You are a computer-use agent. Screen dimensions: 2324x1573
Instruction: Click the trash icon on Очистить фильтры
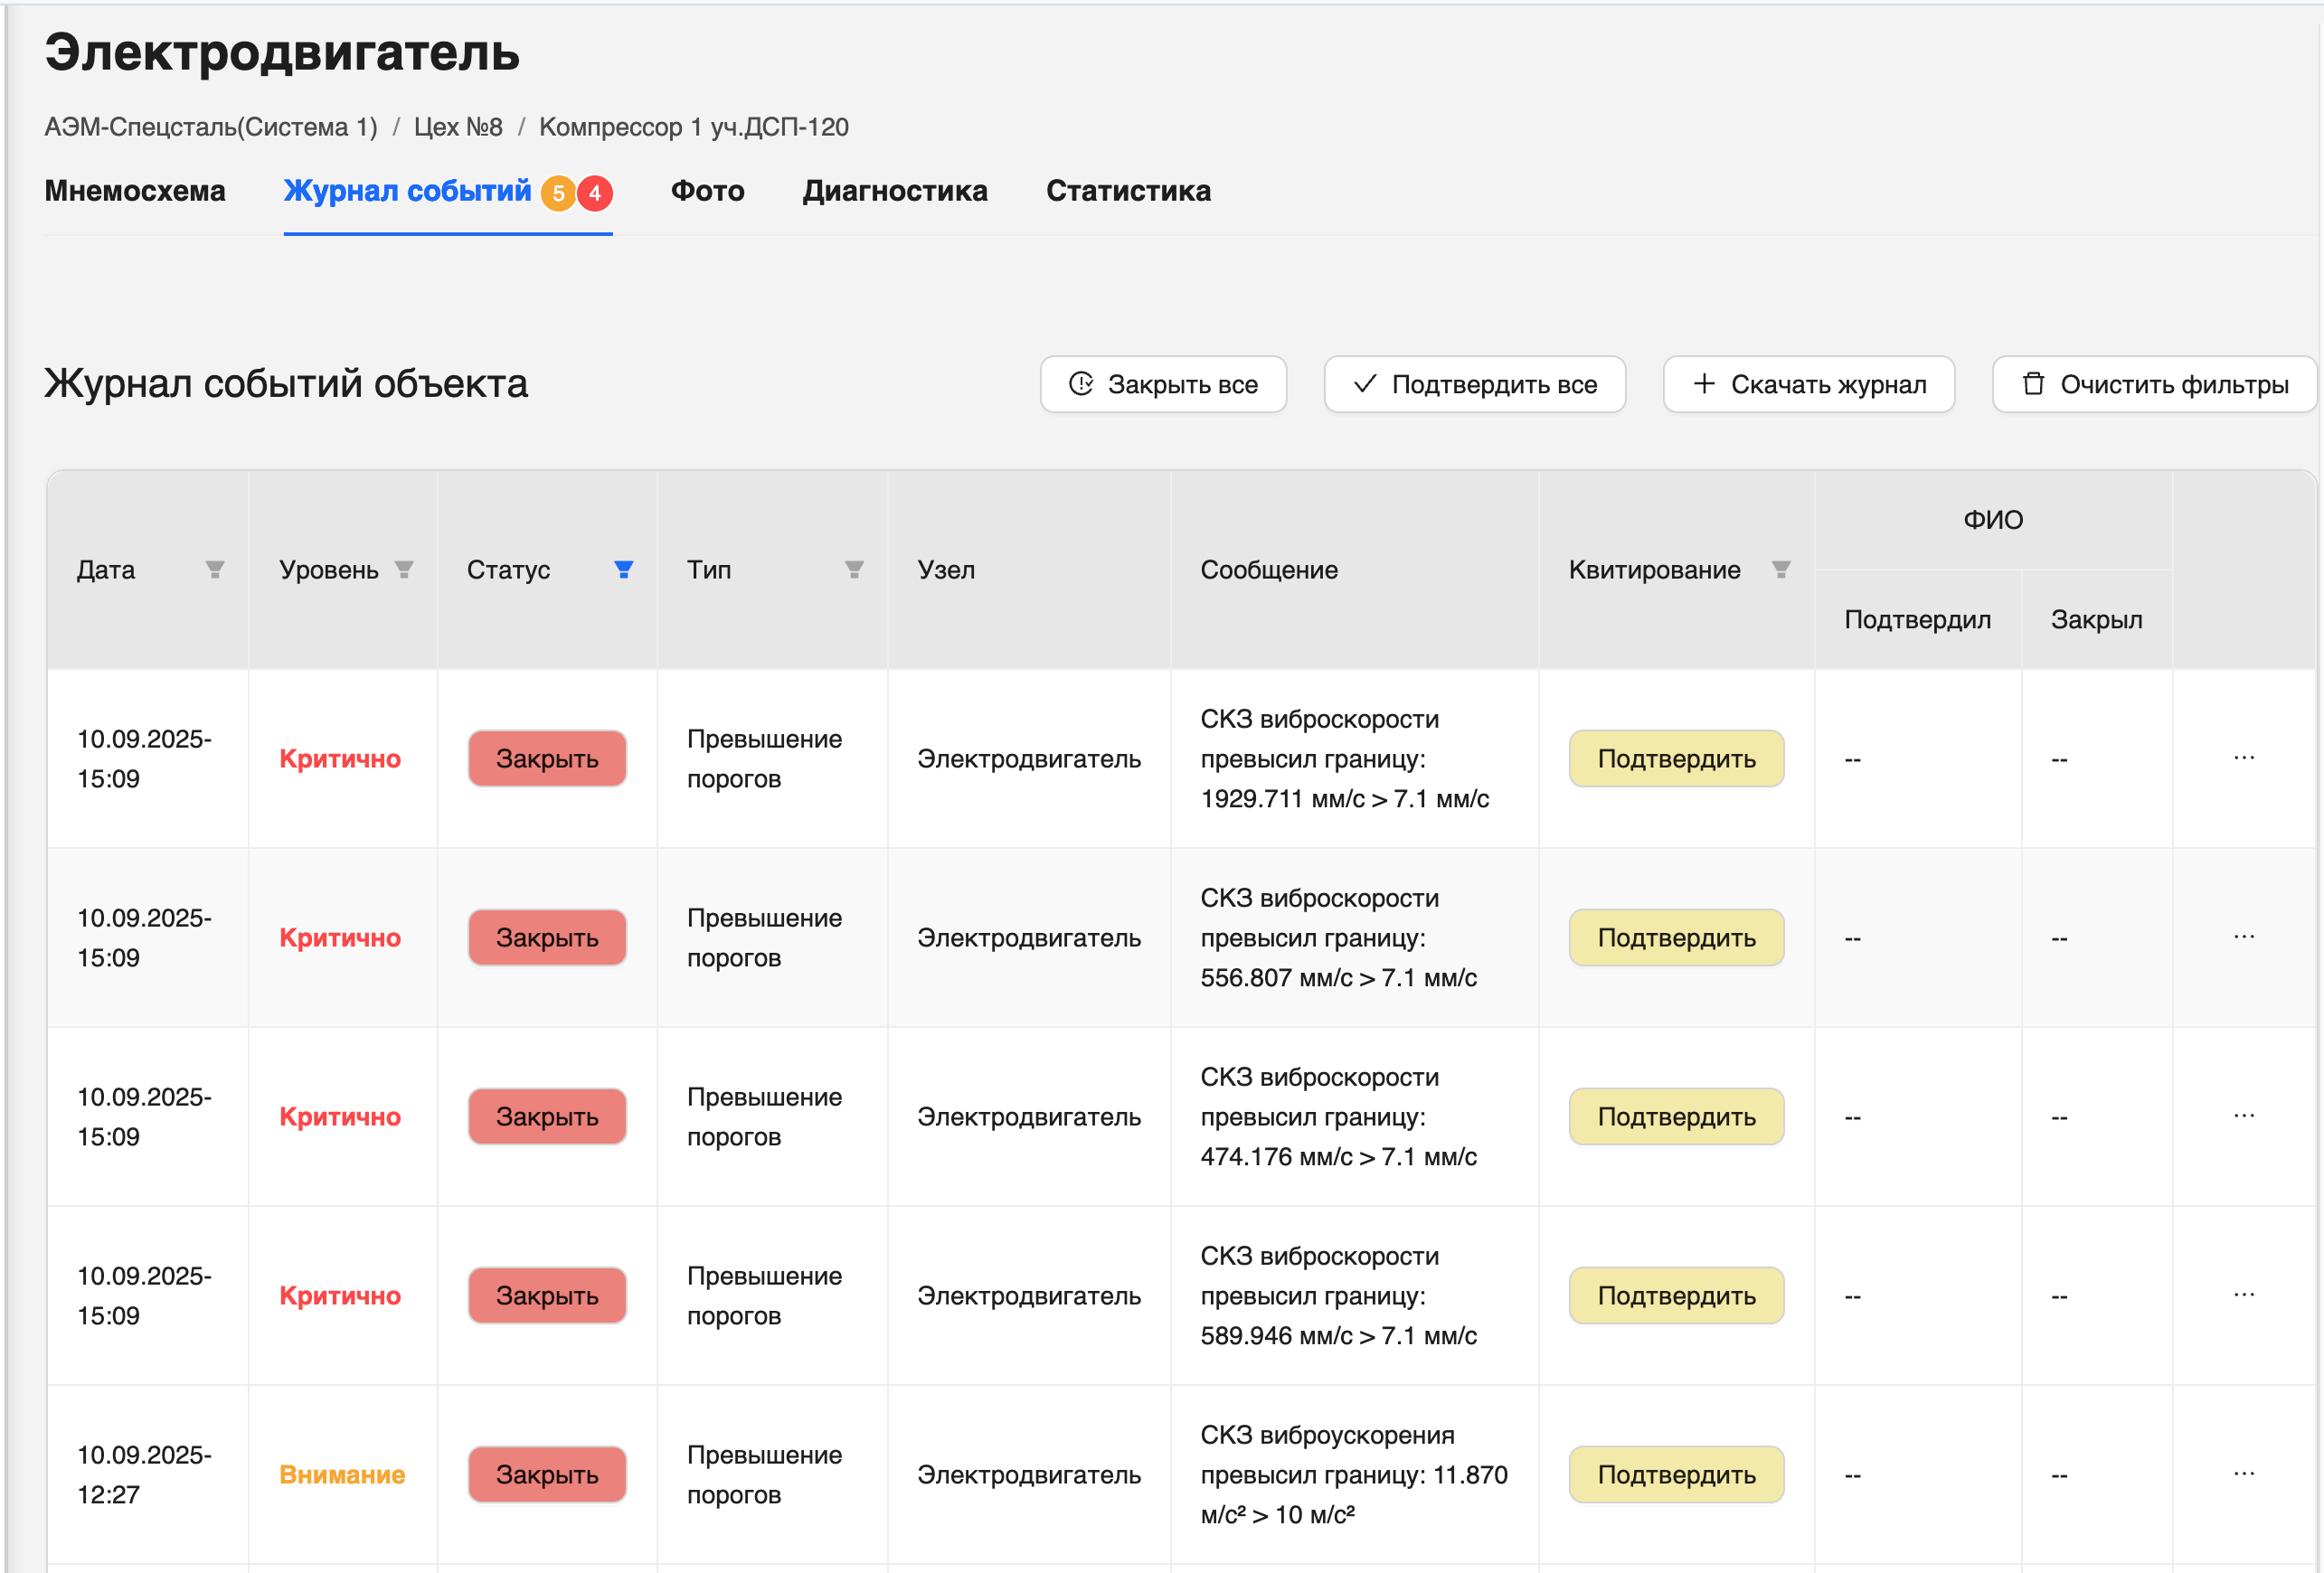[2032, 384]
